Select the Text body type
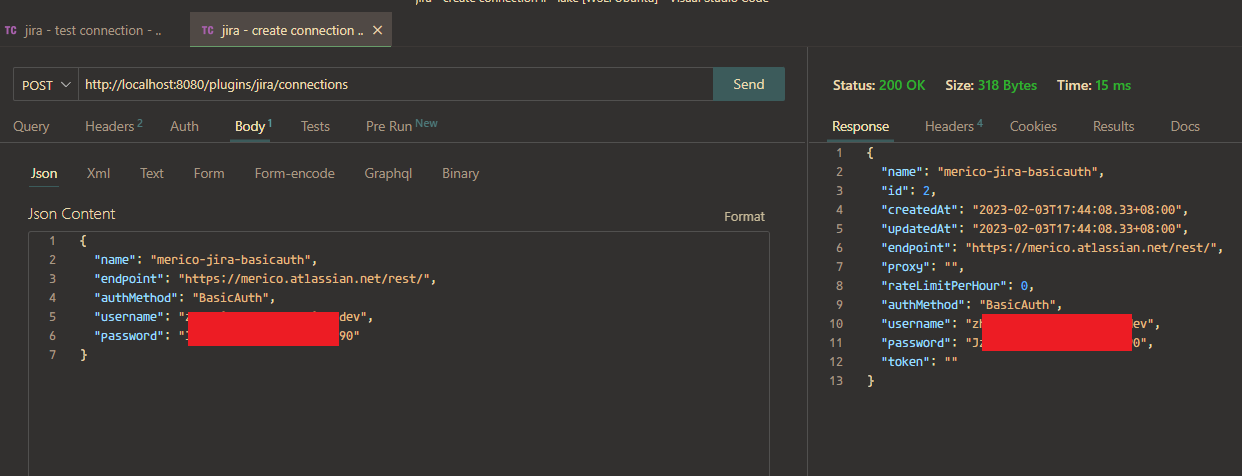This screenshot has height=476, width=1242. (x=152, y=173)
